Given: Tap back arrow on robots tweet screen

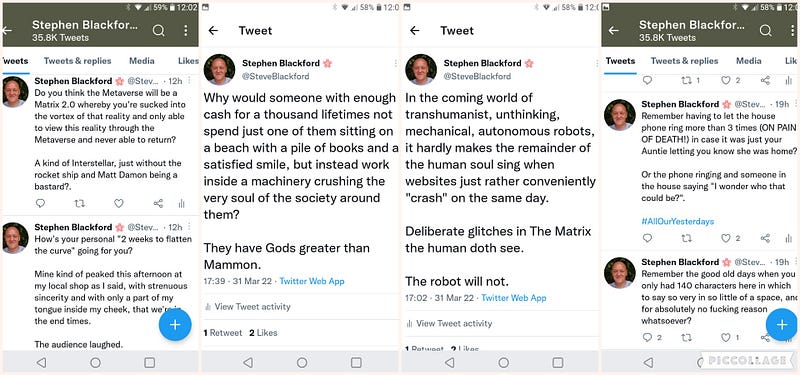Looking at the screenshot, I should pos(415,31).
